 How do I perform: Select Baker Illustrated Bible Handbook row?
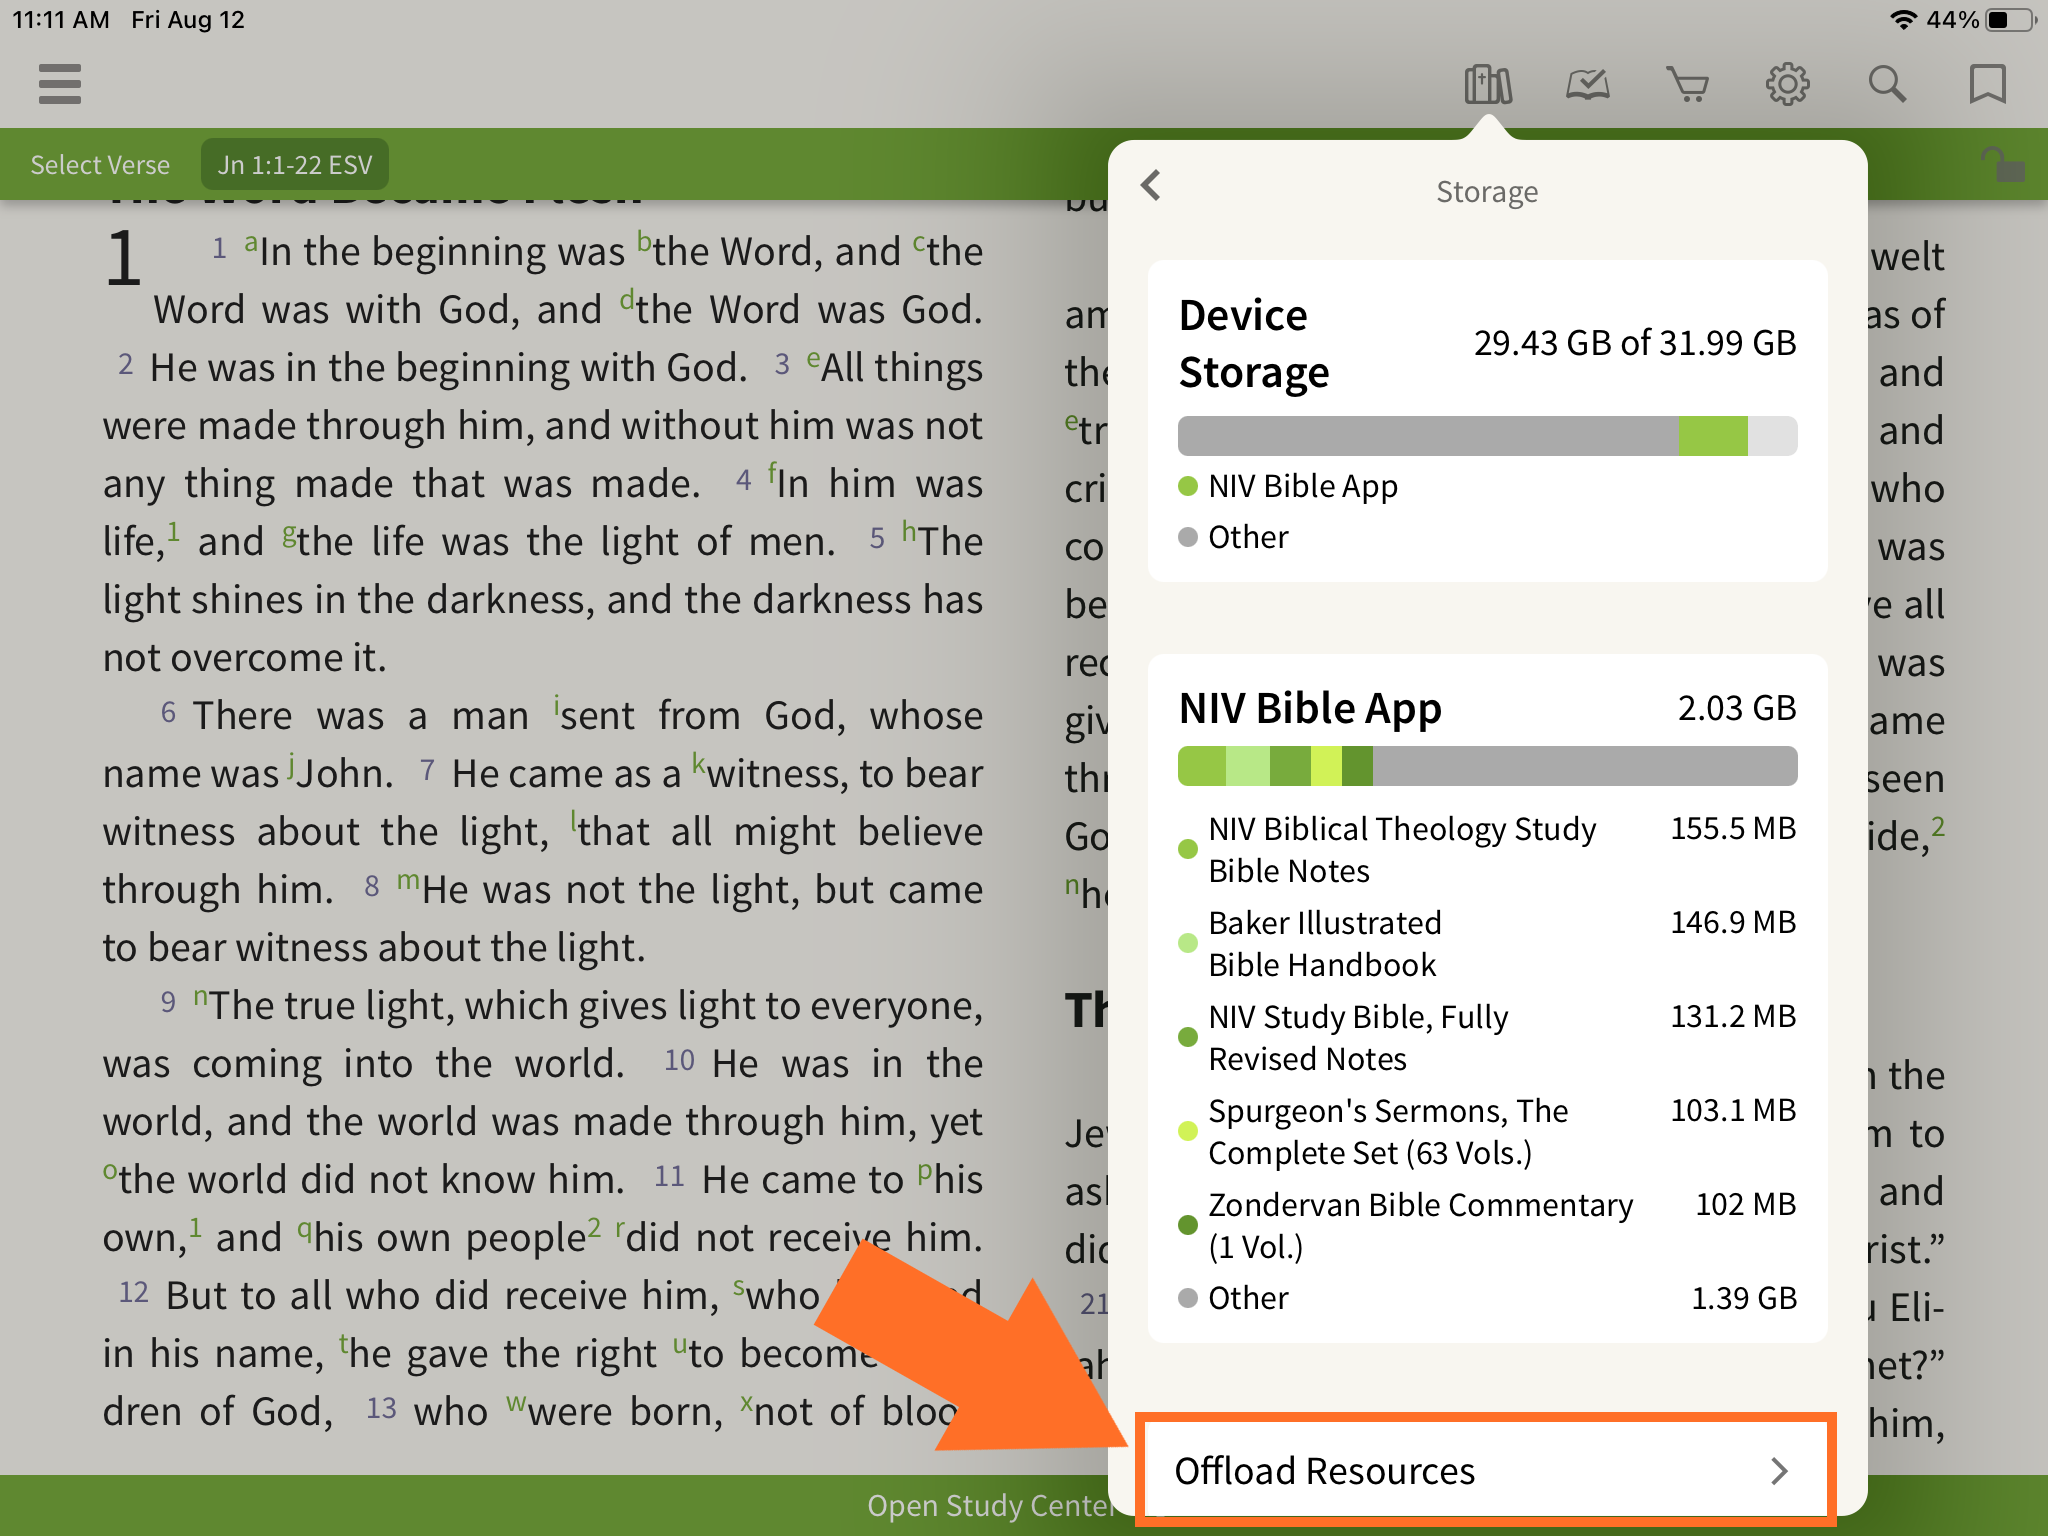pos(1487,944)
